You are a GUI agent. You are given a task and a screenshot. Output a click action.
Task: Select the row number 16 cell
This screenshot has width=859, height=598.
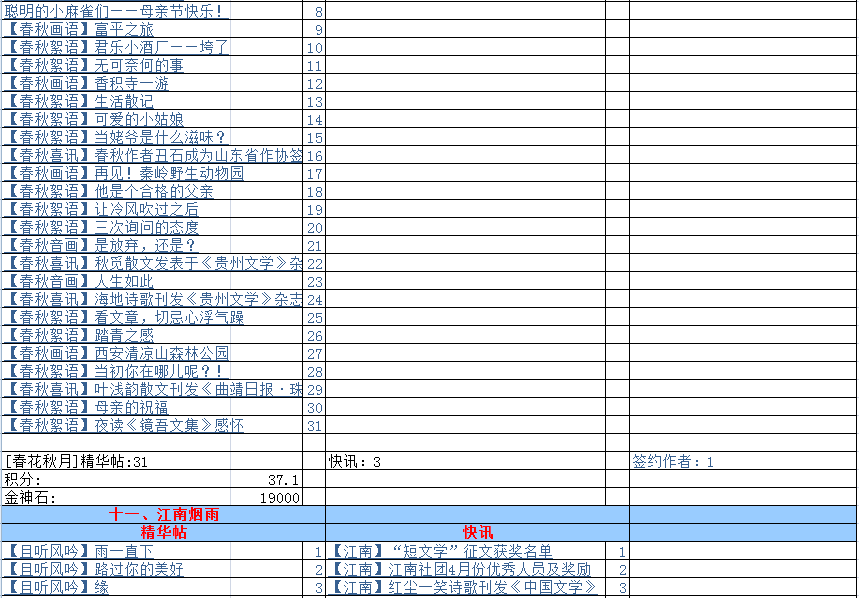pos(314,156)
